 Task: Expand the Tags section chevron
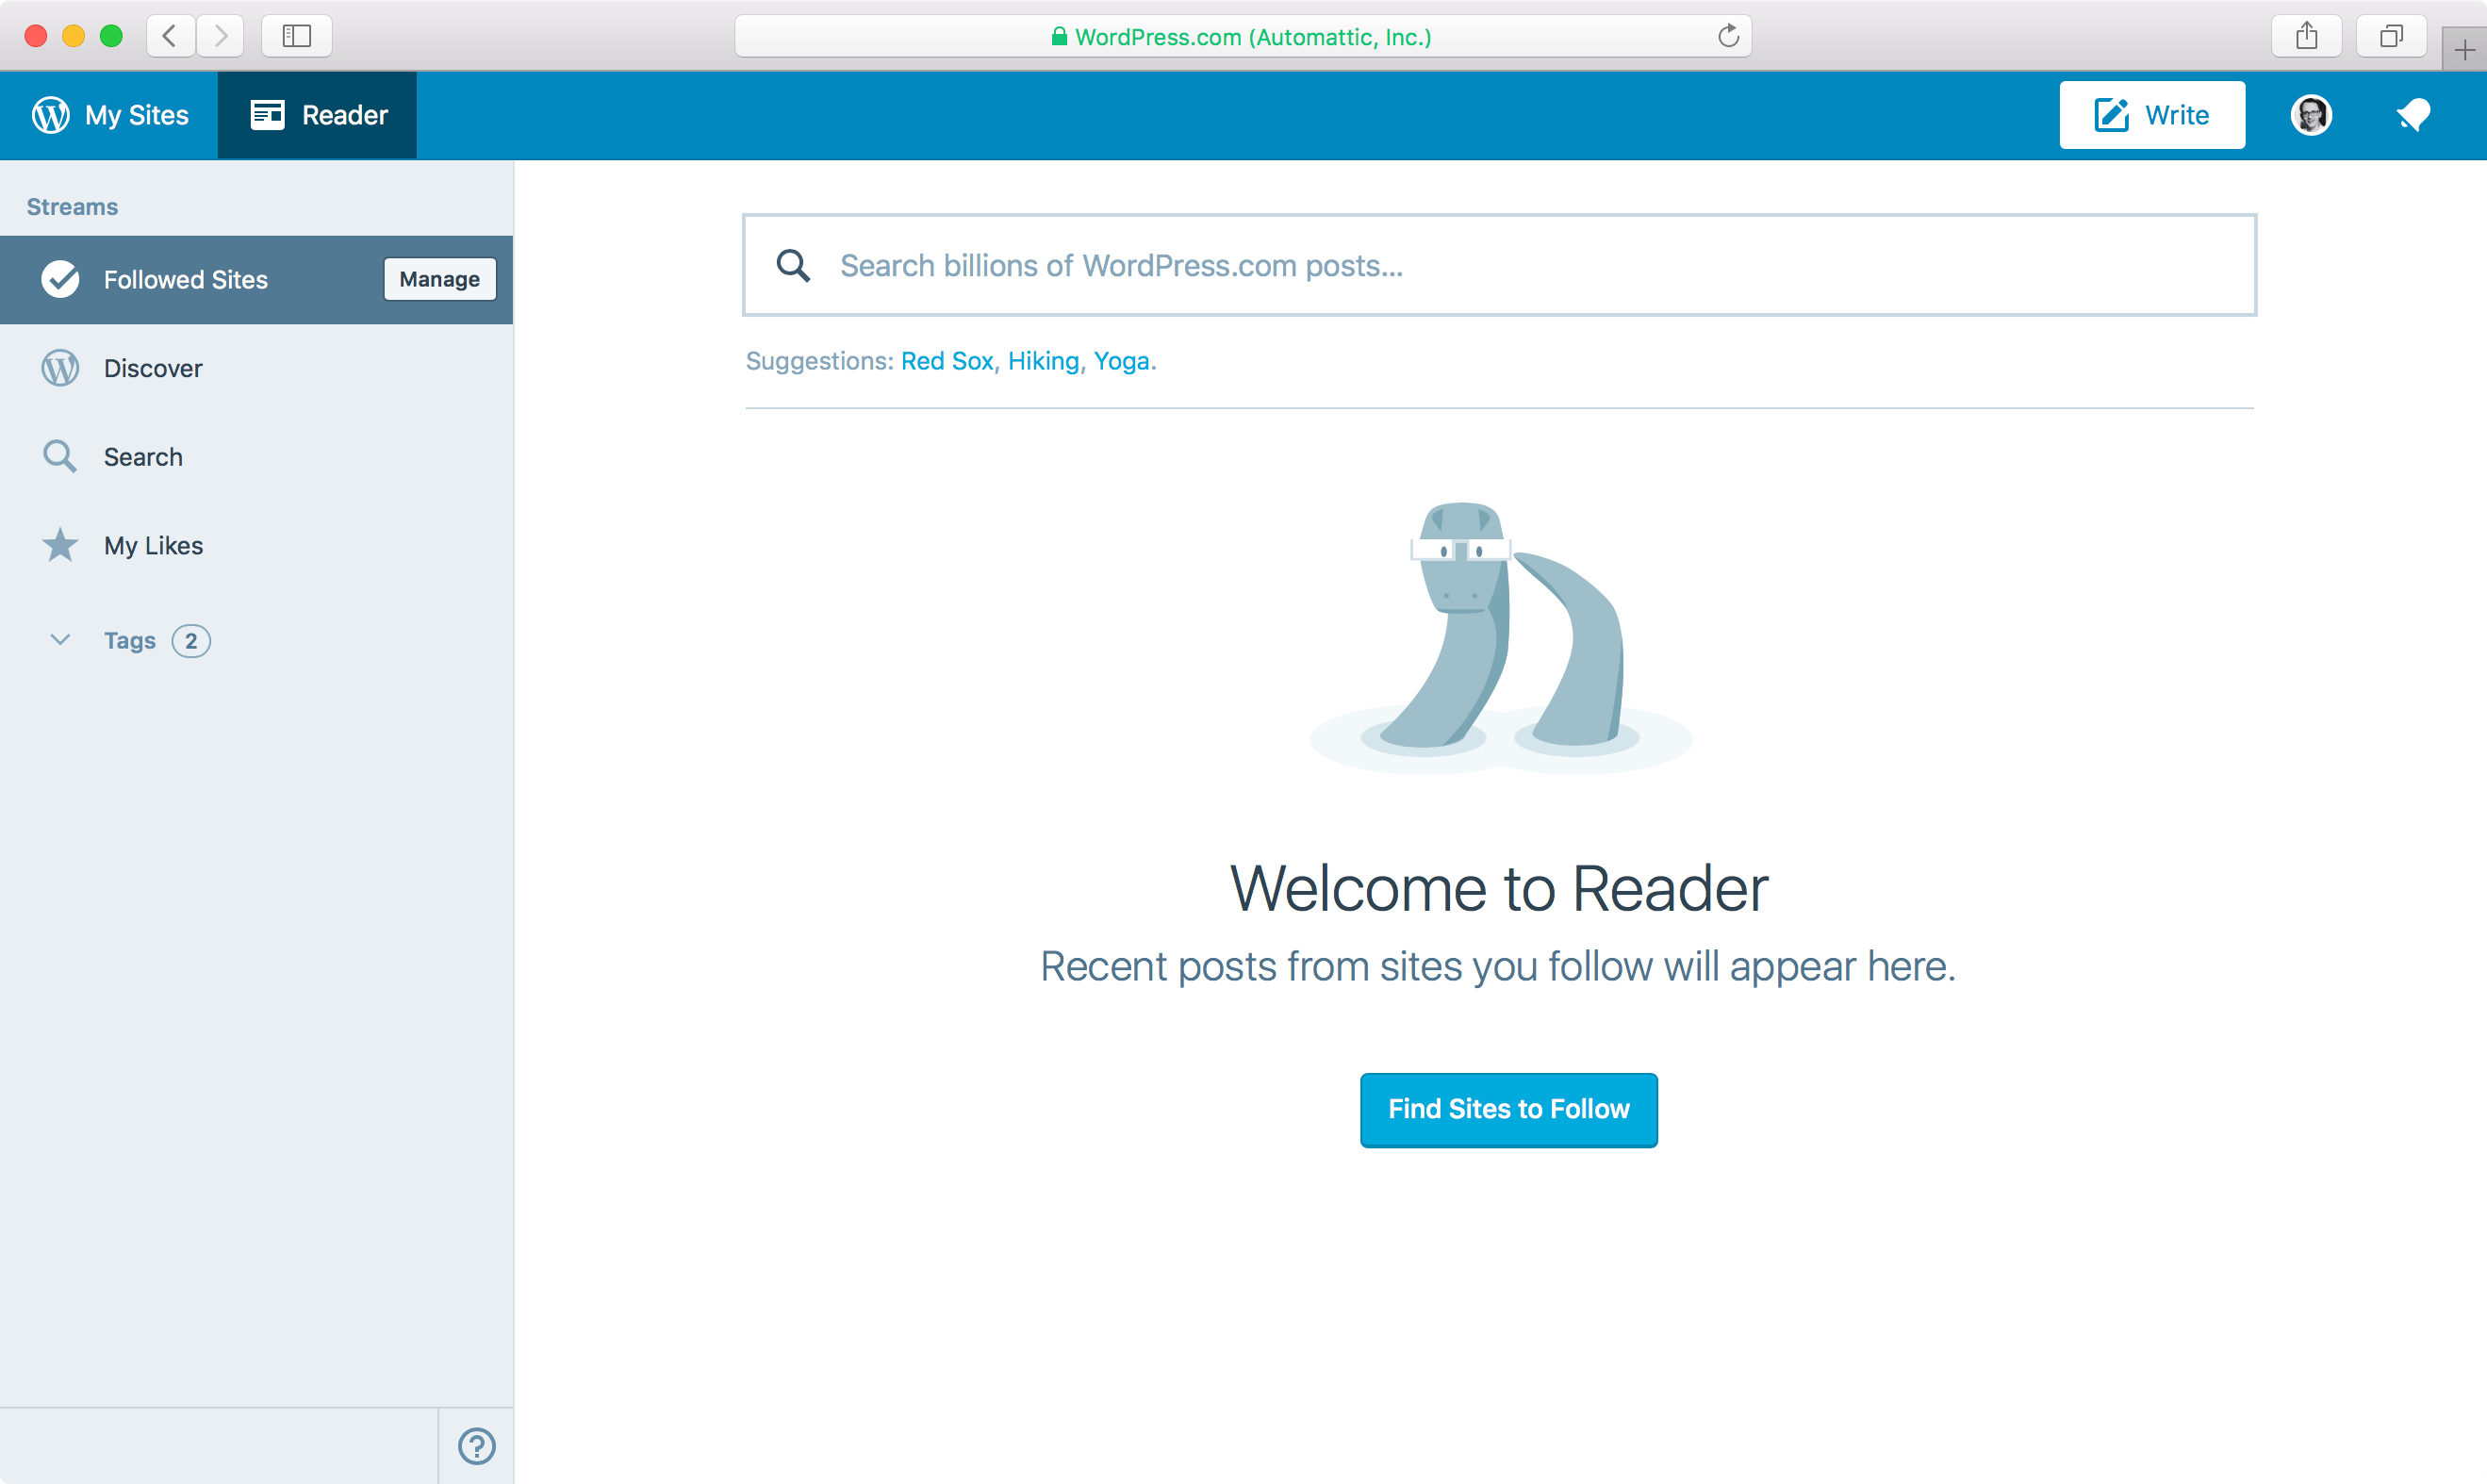(60, 640)
